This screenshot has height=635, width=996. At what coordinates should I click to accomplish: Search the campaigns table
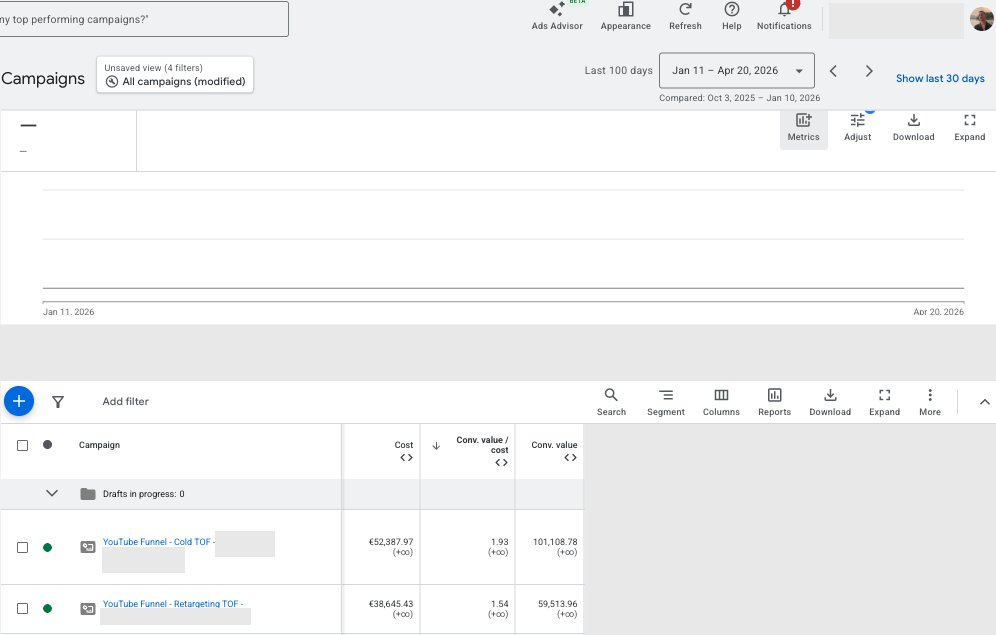(x=611, y=402)
